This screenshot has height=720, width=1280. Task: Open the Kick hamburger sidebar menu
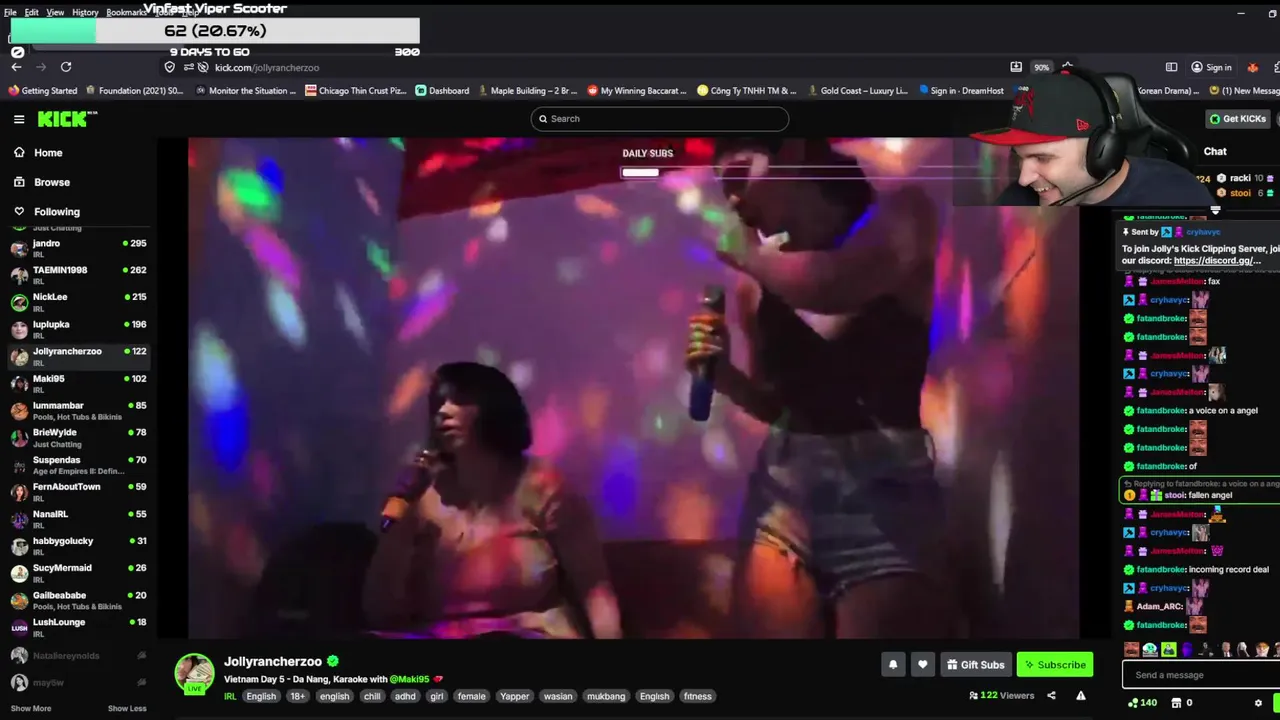point(19,119)
